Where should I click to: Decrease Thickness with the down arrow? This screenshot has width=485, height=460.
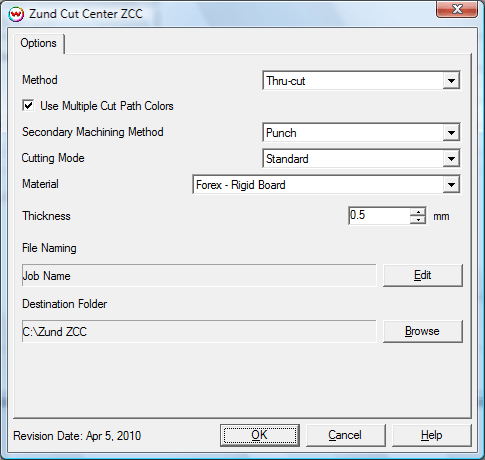coord(418,220)
